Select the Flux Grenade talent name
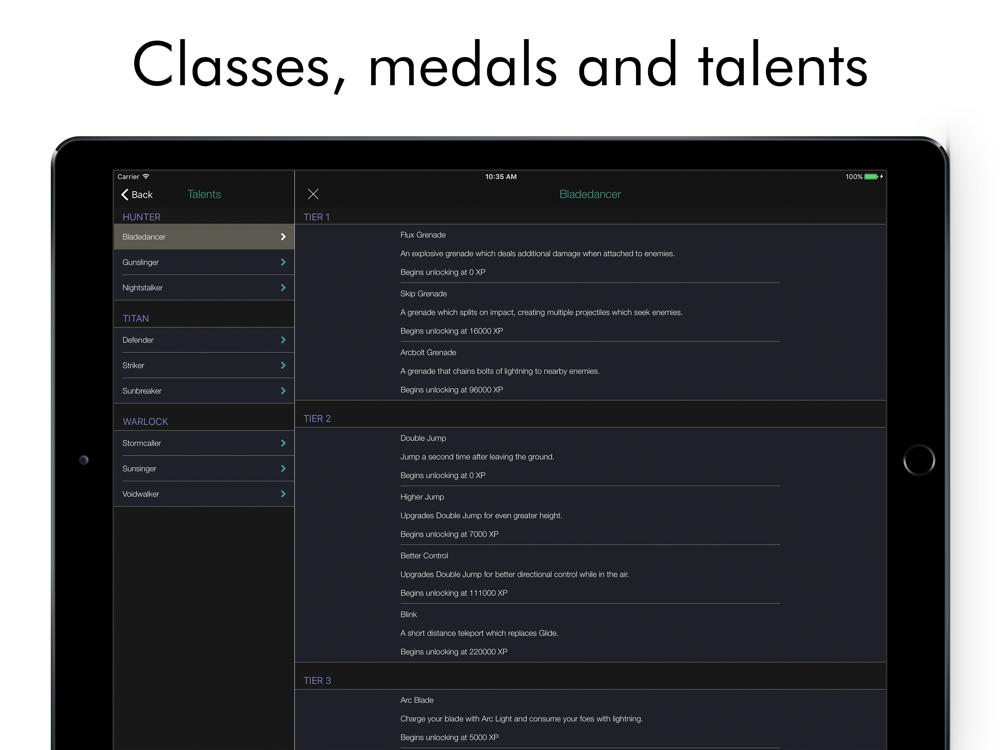This screenshot has width=1000, height=750. tap(423, 235)
